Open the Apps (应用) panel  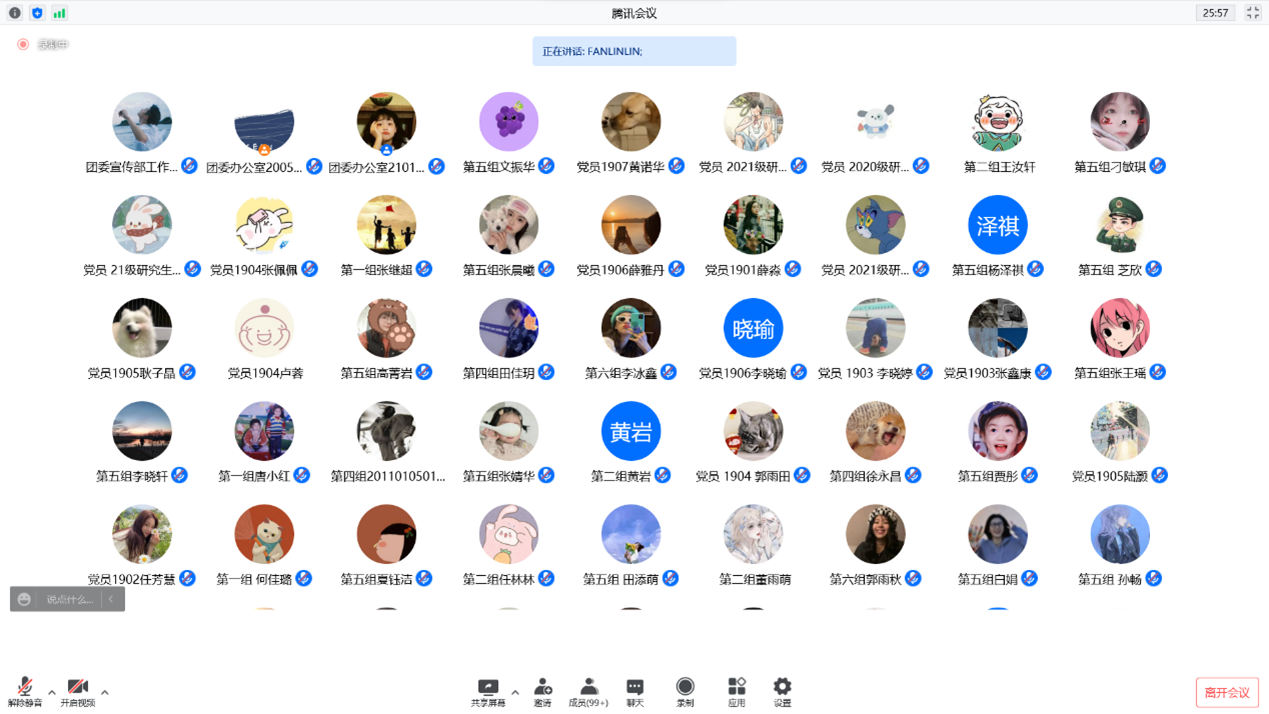[736, 691]
